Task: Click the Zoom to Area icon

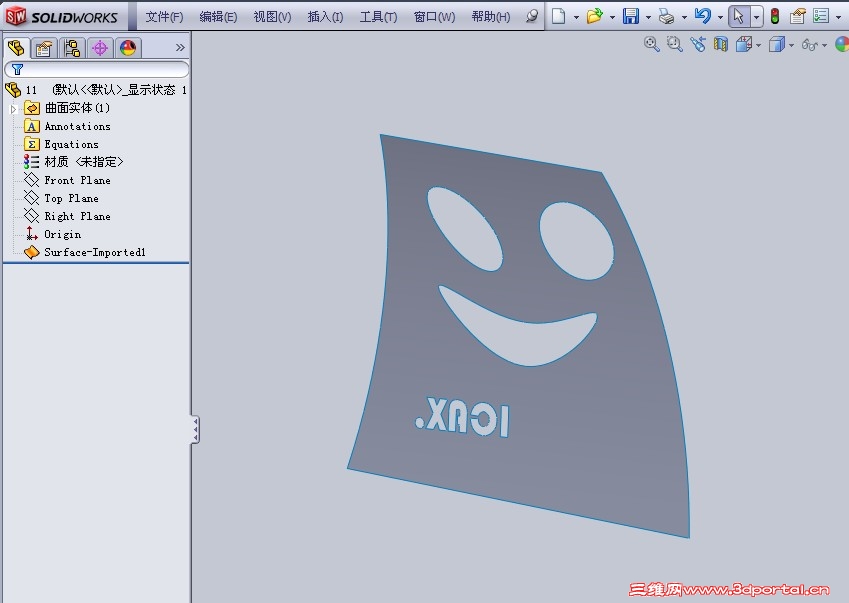Action: tap(675, 44)
